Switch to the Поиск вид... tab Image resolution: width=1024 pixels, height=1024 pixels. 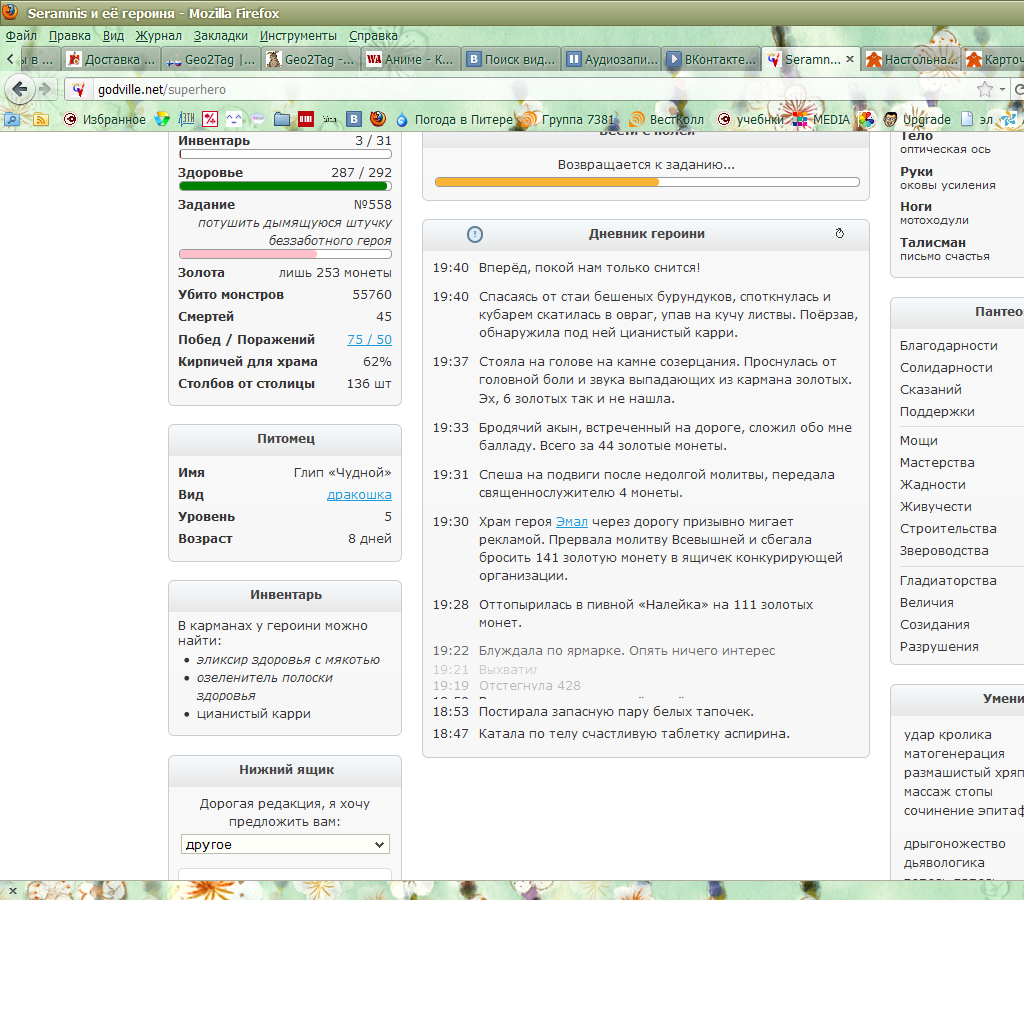point(512,59)
